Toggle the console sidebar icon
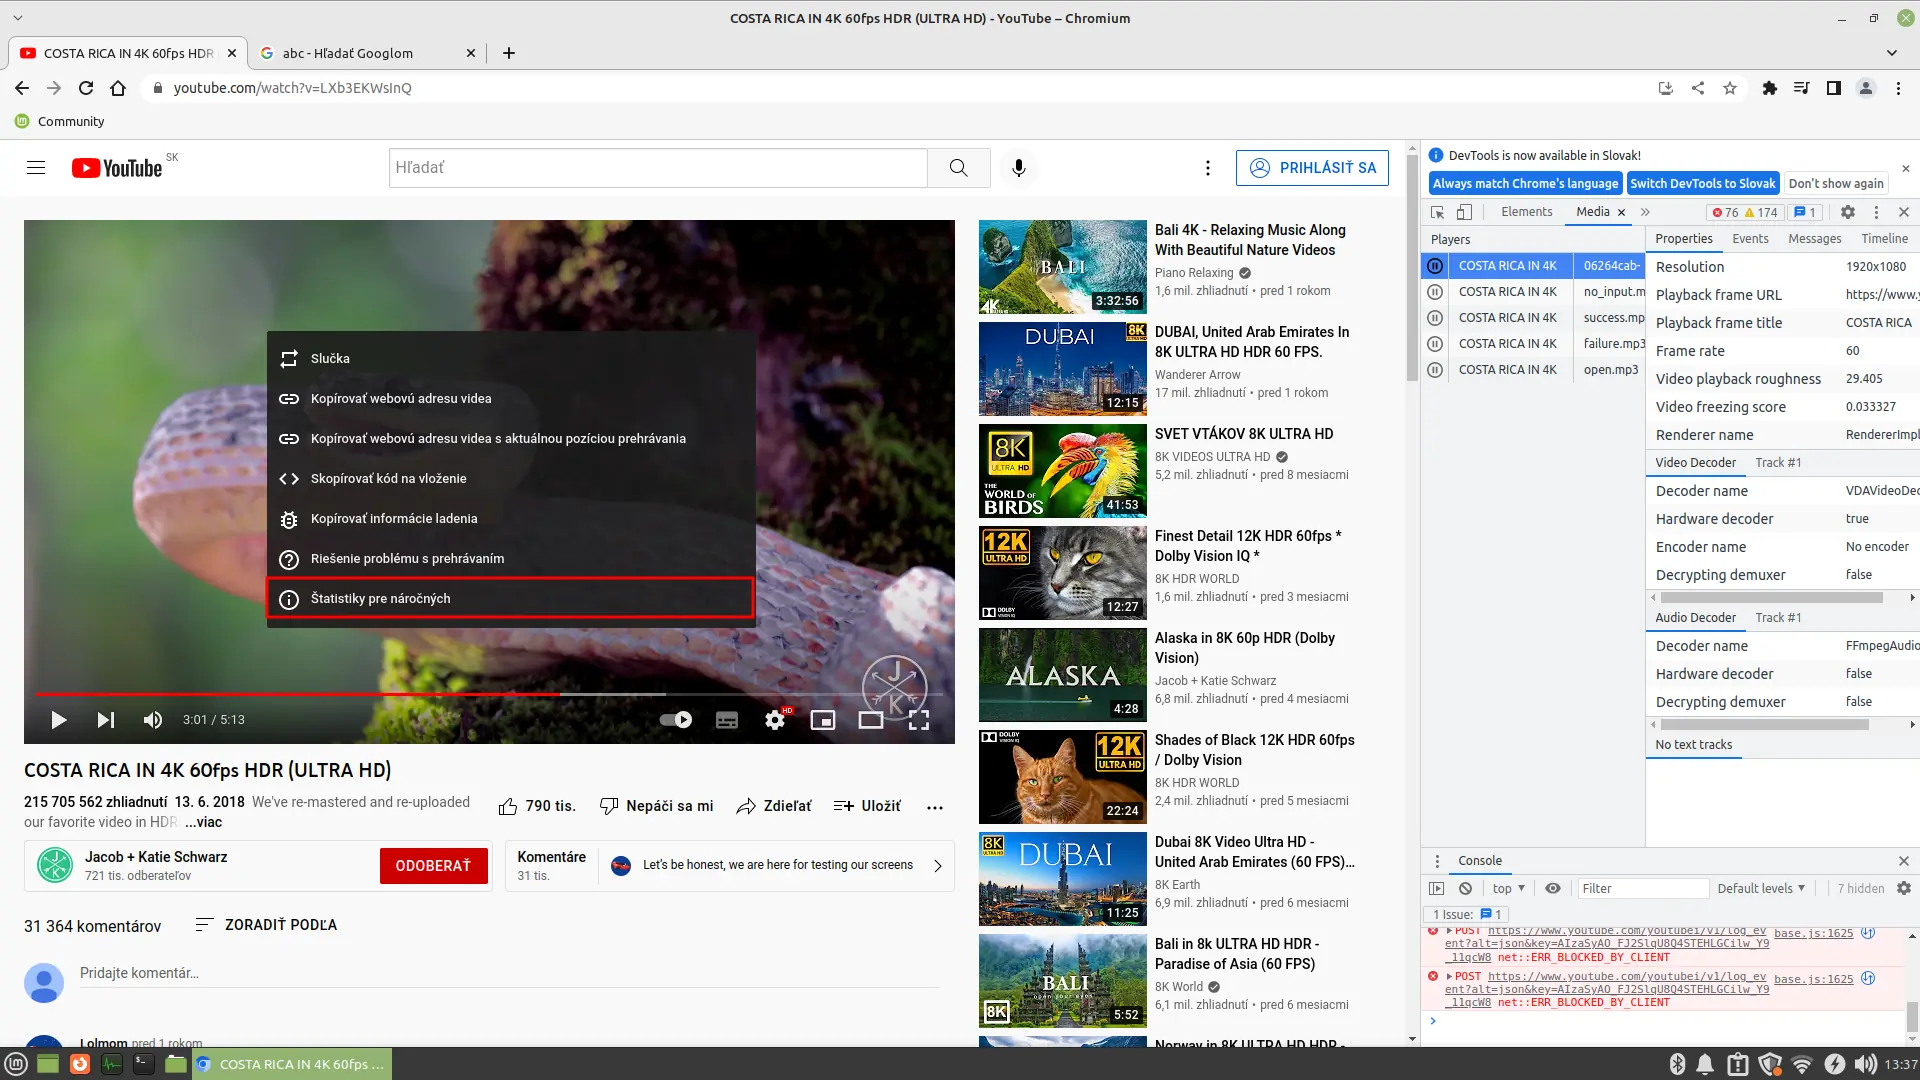This screenshot has width=1920, height=1080. pyautogui.click(x=1437, y=889)
